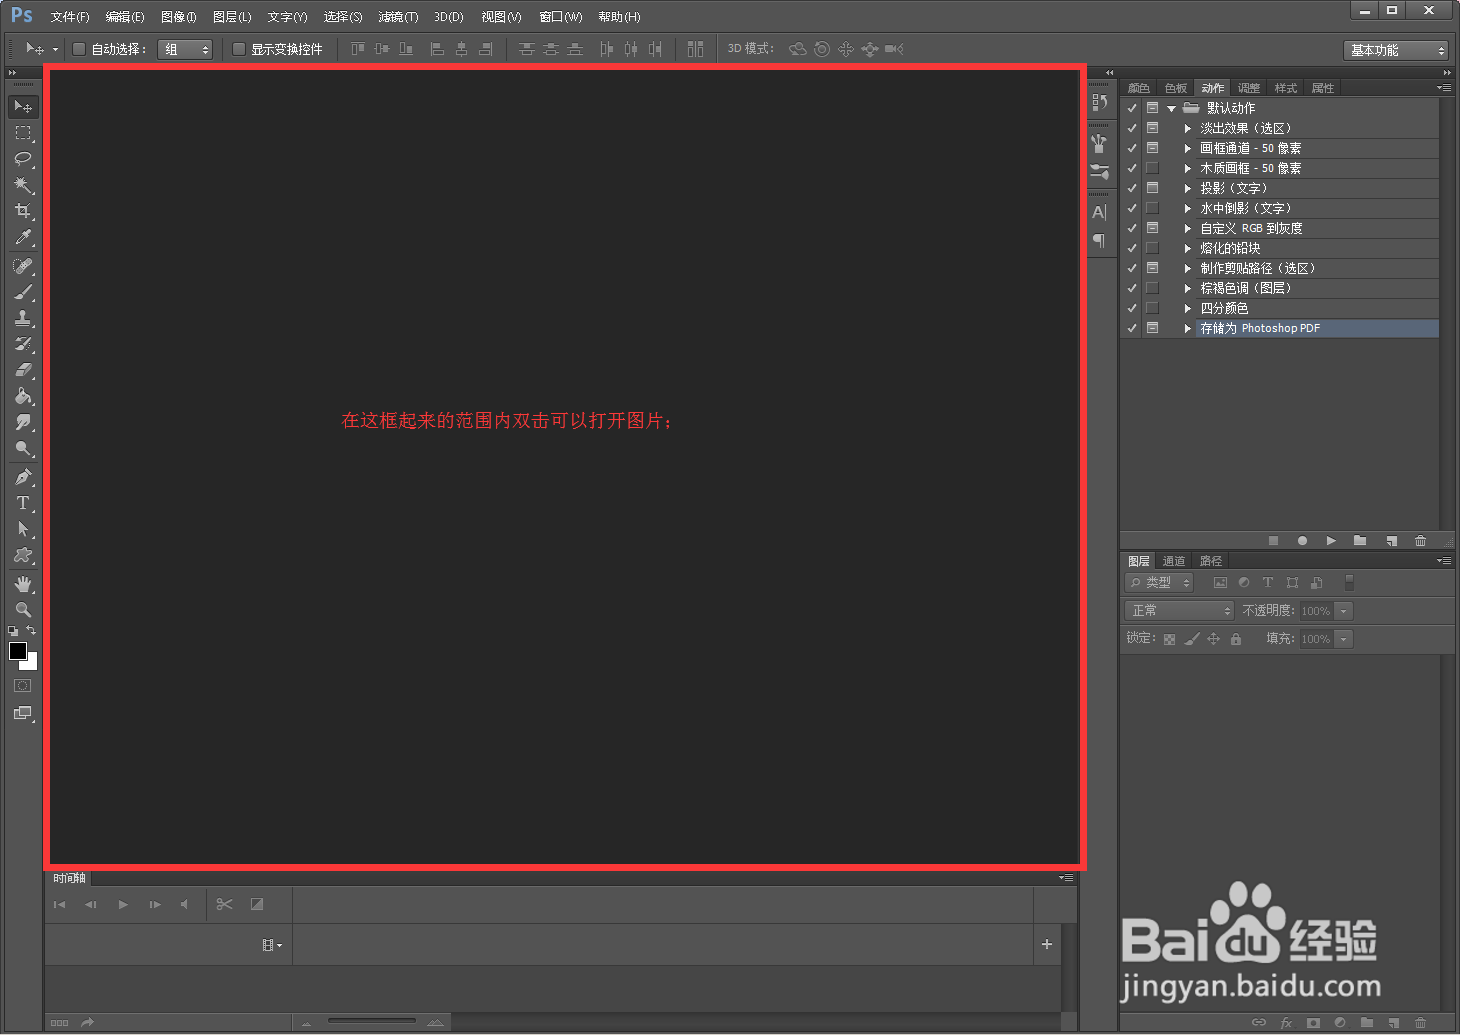Open the 不透明度 opacity dropdown arrow
Screen dimensions: 1460x1036
click(1344, 611)
